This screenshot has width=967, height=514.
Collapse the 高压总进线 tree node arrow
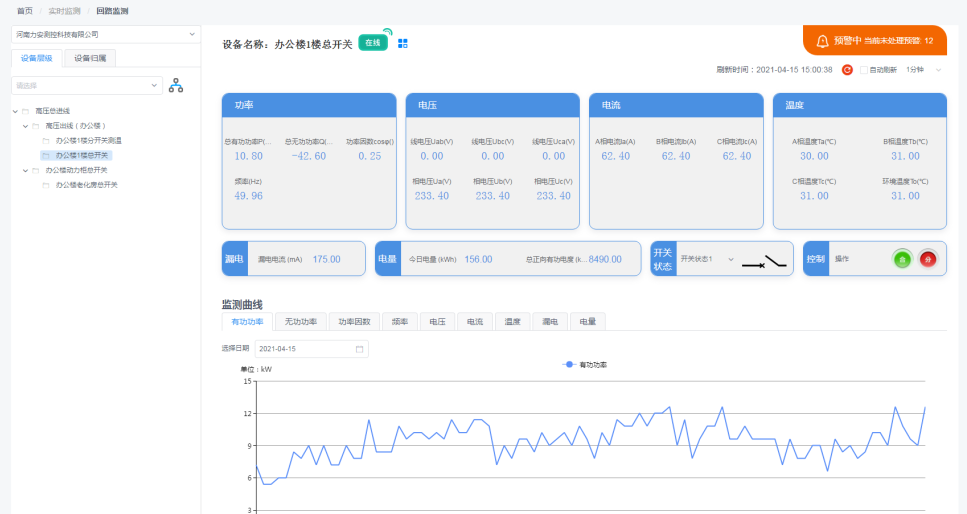click(15, 111)
